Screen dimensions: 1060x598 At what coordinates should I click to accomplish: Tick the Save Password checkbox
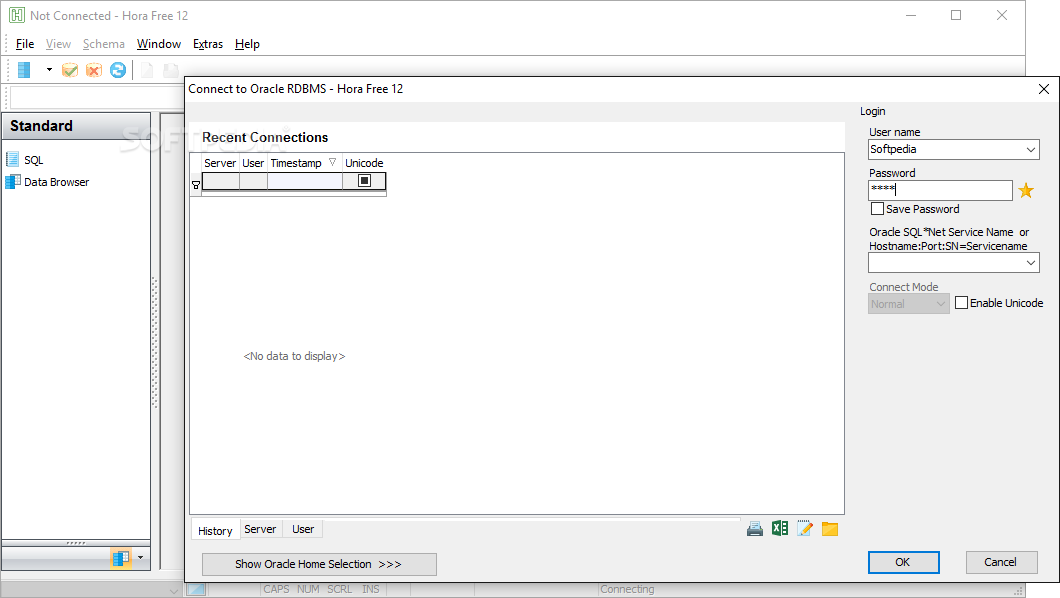(877, 209)
